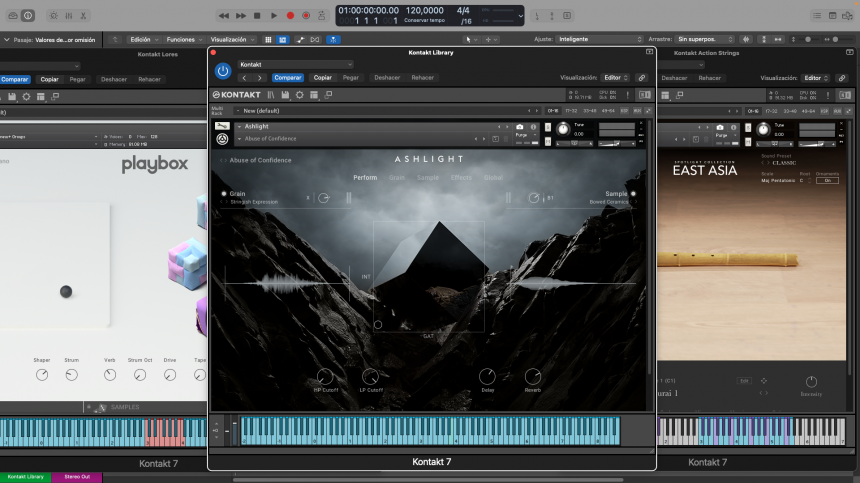Go to previous preset in Kontakt Library
Image resolution: width=860 pixels, height=483 pixels.
coord(245,78)
